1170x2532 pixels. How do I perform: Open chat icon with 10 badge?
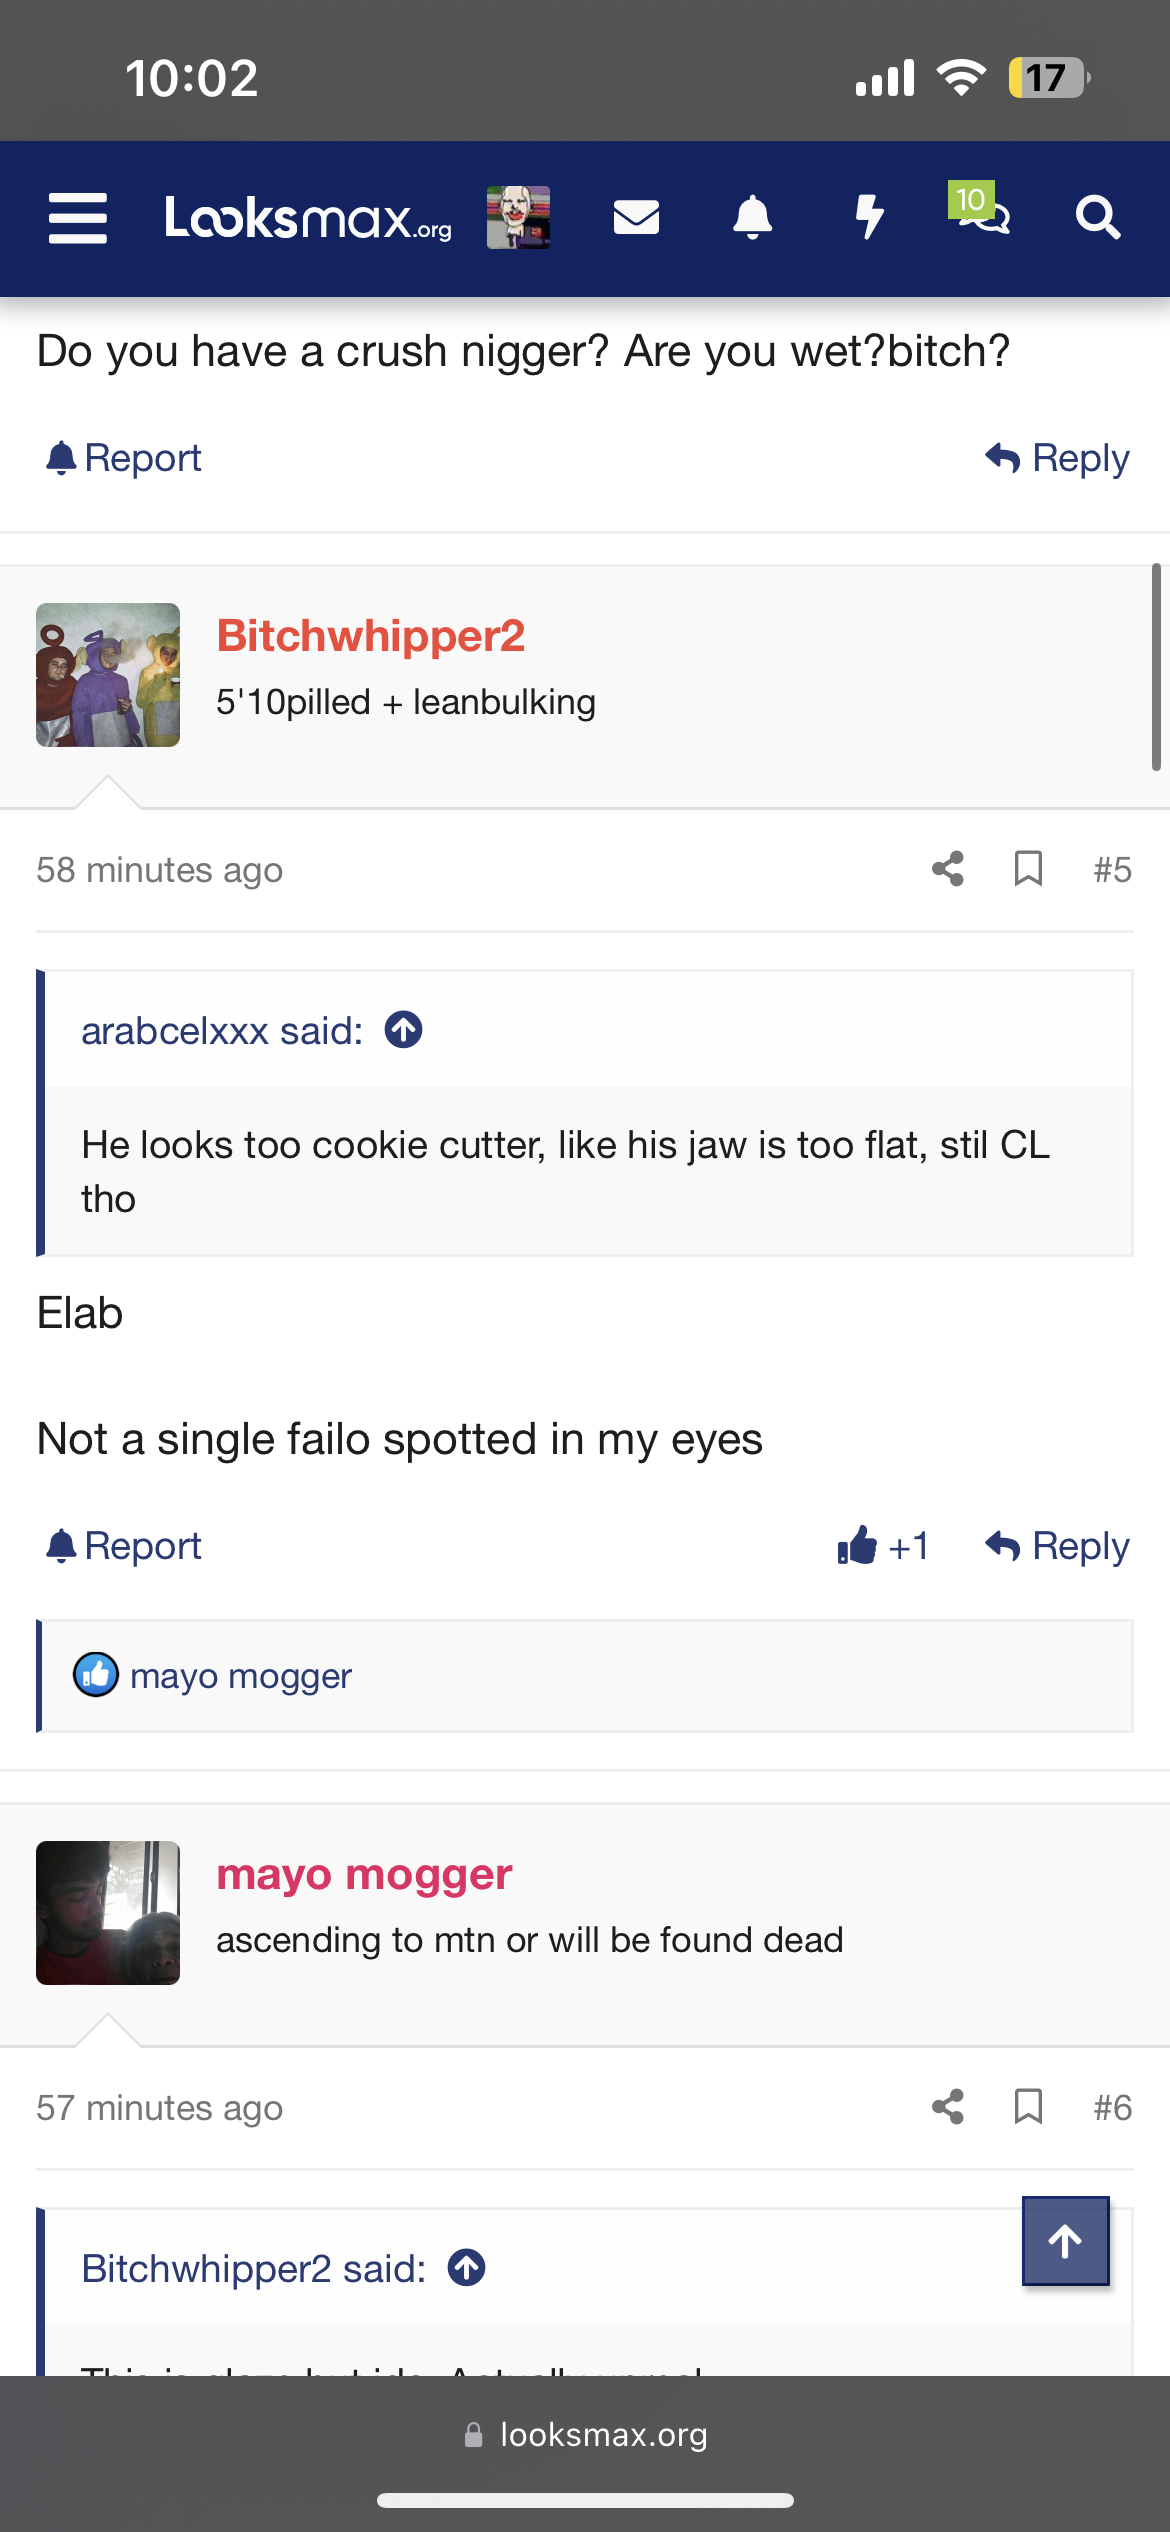(x=982, y=210)
